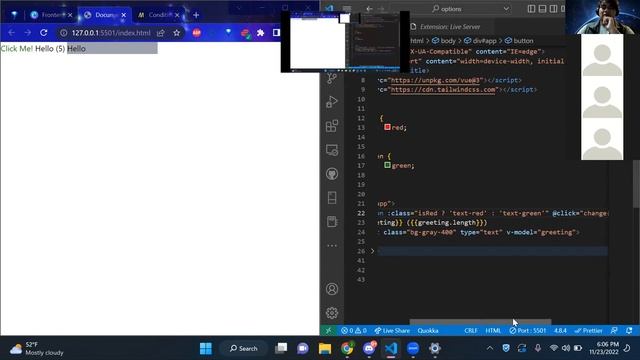Toggle the Chrome side panel icon
The height and width of the screenshot is (360, 640).
276,33
